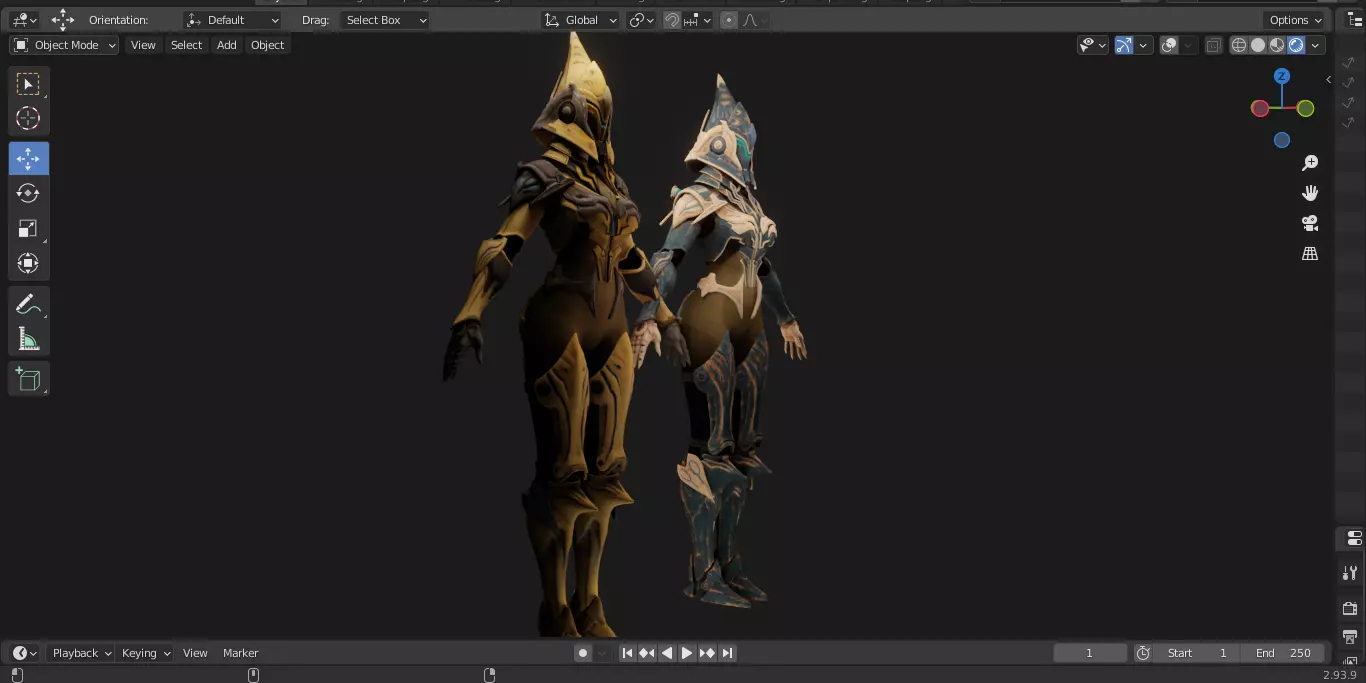Open the pivot point dropdown
Screen dimensions: 1366x683
pyautogui.click(x=642, y=20)
